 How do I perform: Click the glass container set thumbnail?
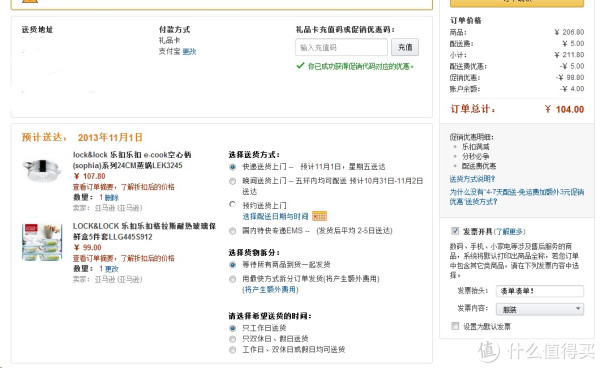coord(42,242)
